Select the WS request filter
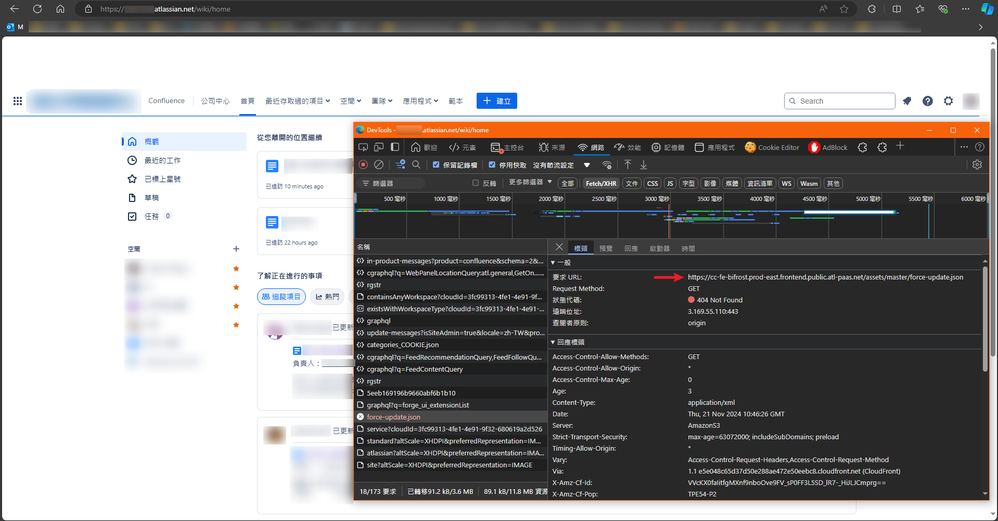998x521 pixels. coord(787,183)
